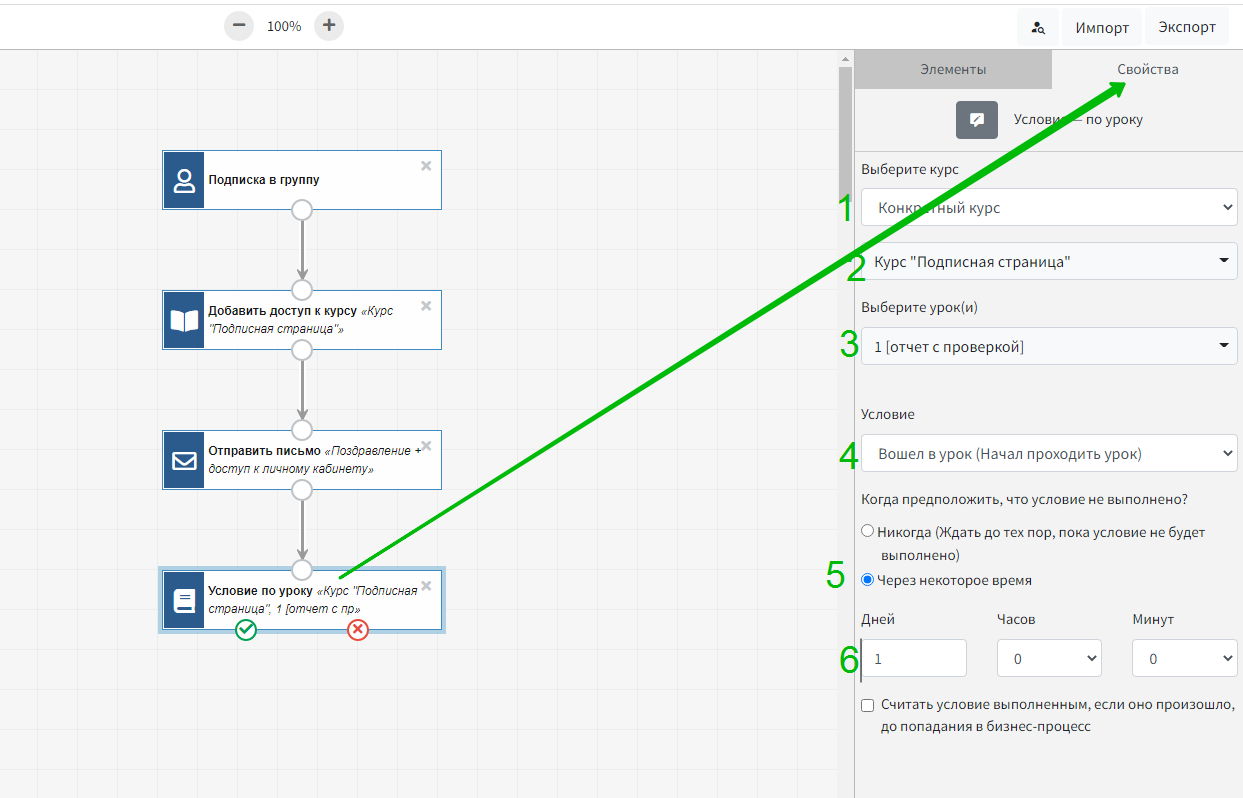Select the Никогда radio option

point(868,532)
